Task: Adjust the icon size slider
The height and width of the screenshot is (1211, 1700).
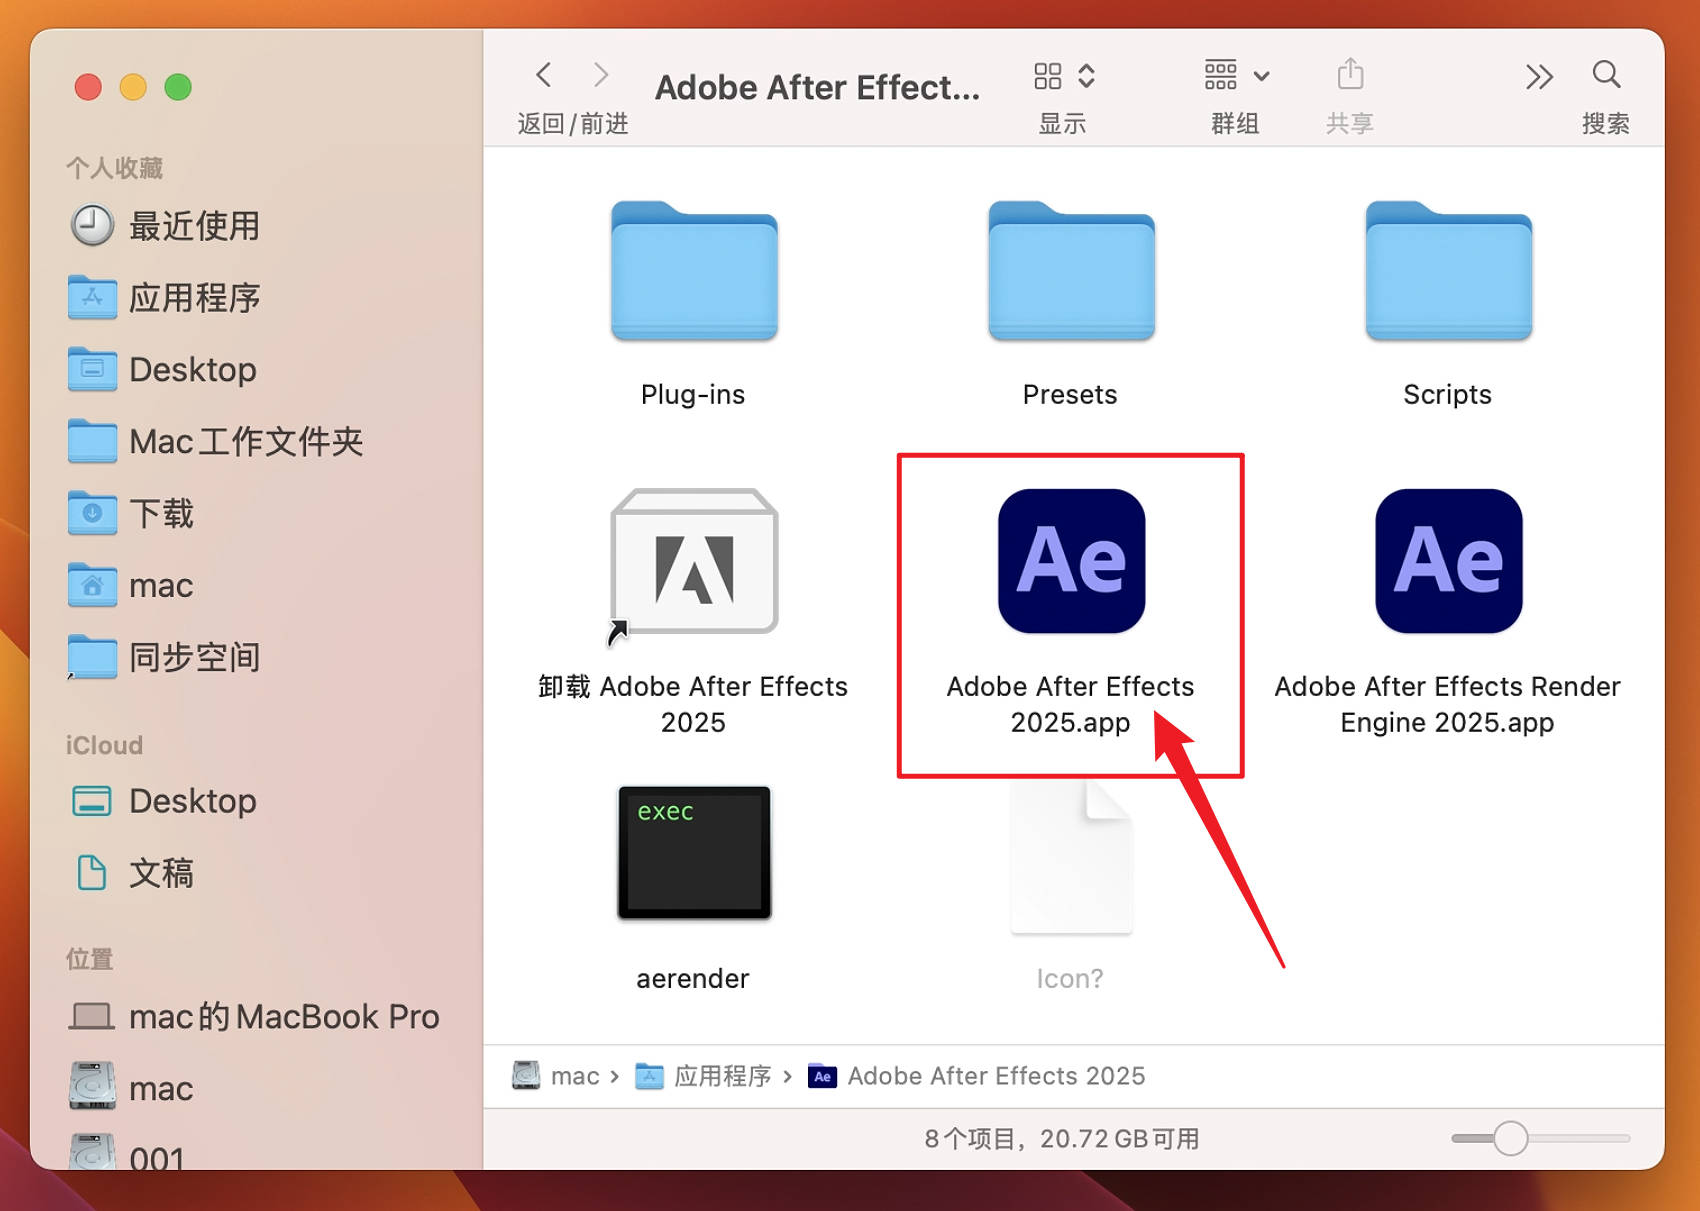Action: click(1510, 1138)
